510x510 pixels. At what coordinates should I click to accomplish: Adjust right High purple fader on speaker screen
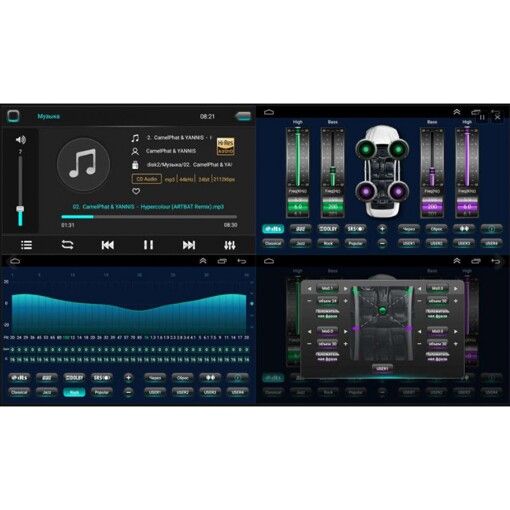(x=467, y=158)
